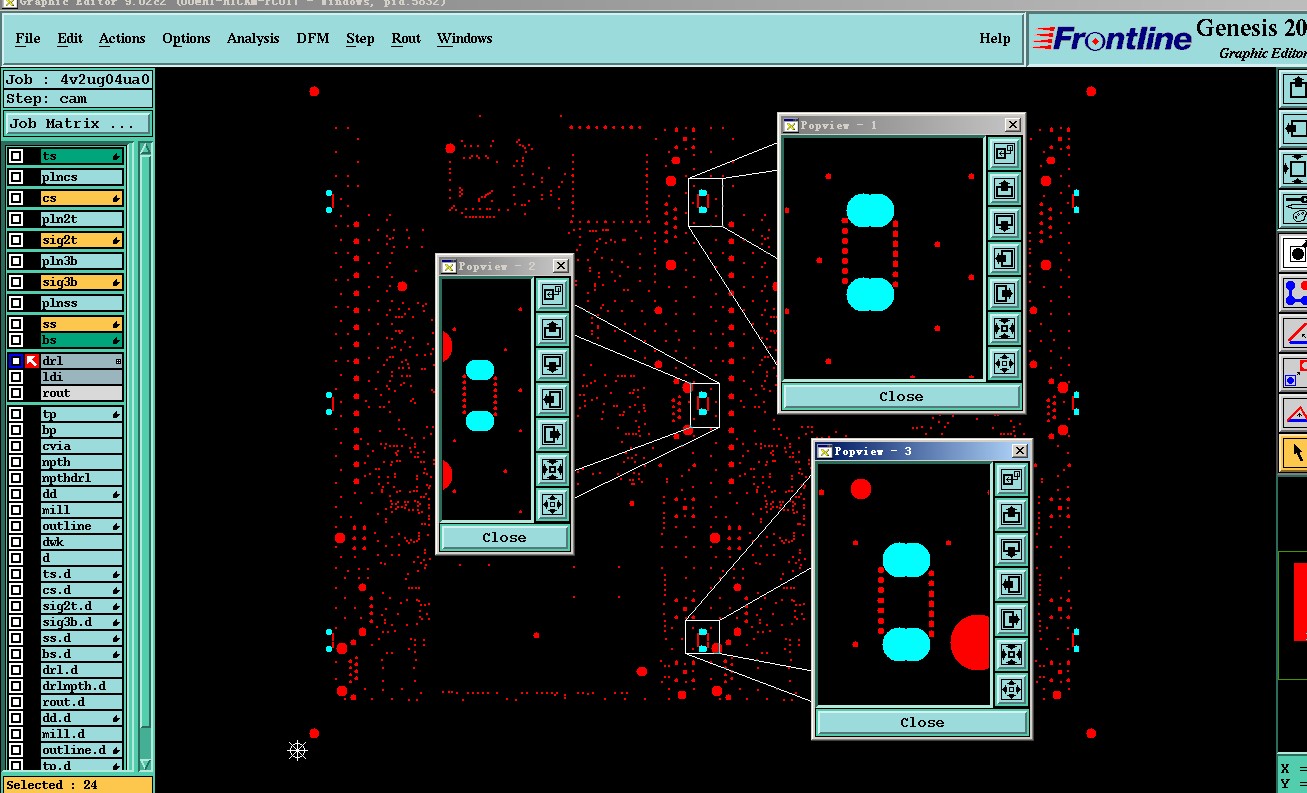The height and width of the screenshot is (793, 1307).
Task: Toggle display checkbox for plncs layer
Action: (x=16, y=177)
